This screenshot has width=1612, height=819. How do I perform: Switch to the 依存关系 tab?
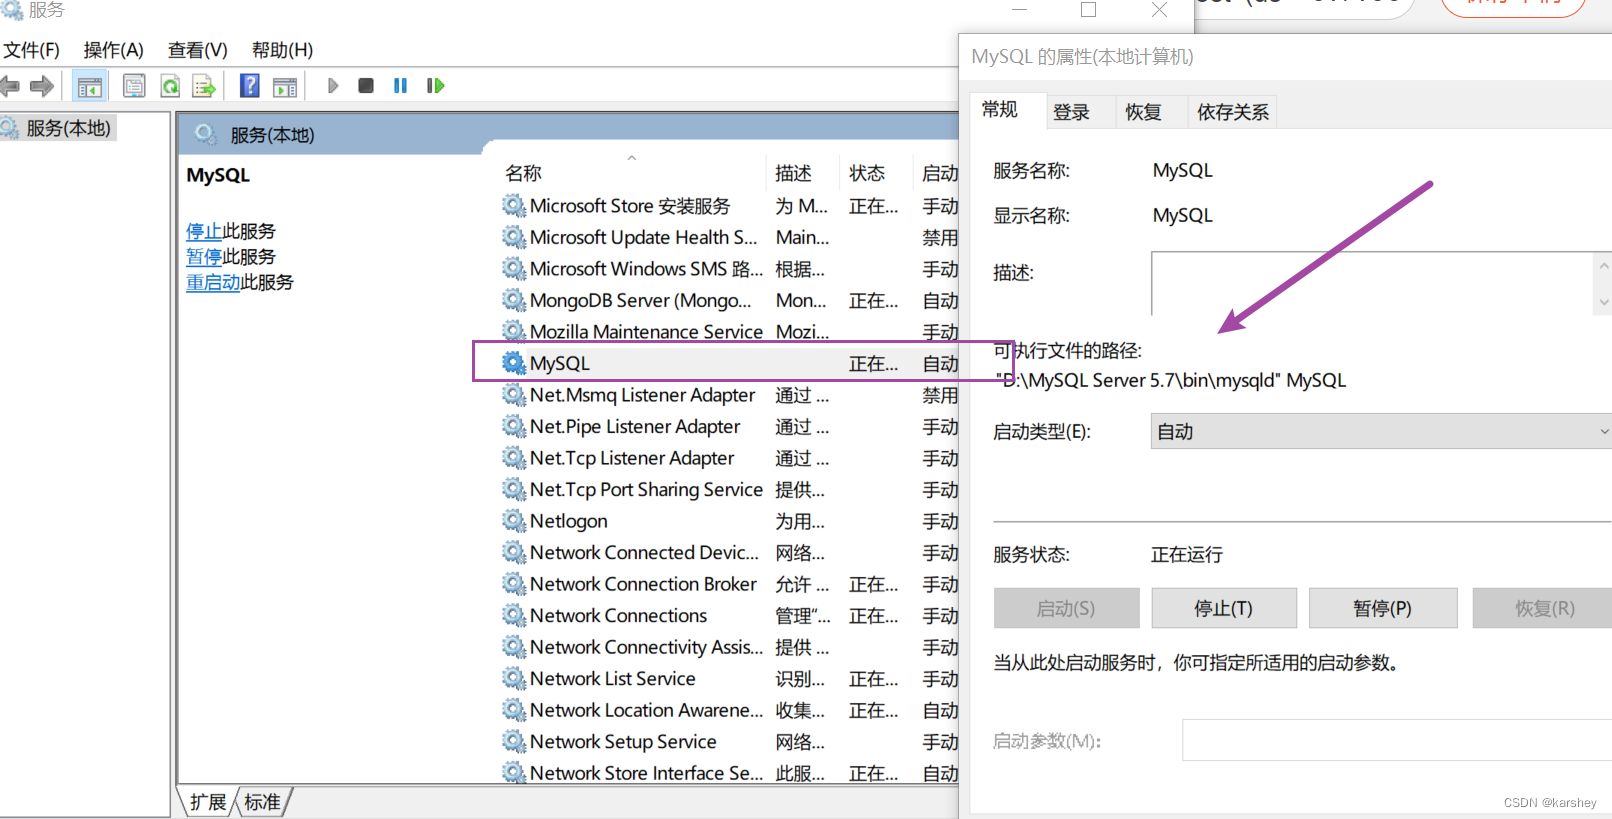point(1233,112)
